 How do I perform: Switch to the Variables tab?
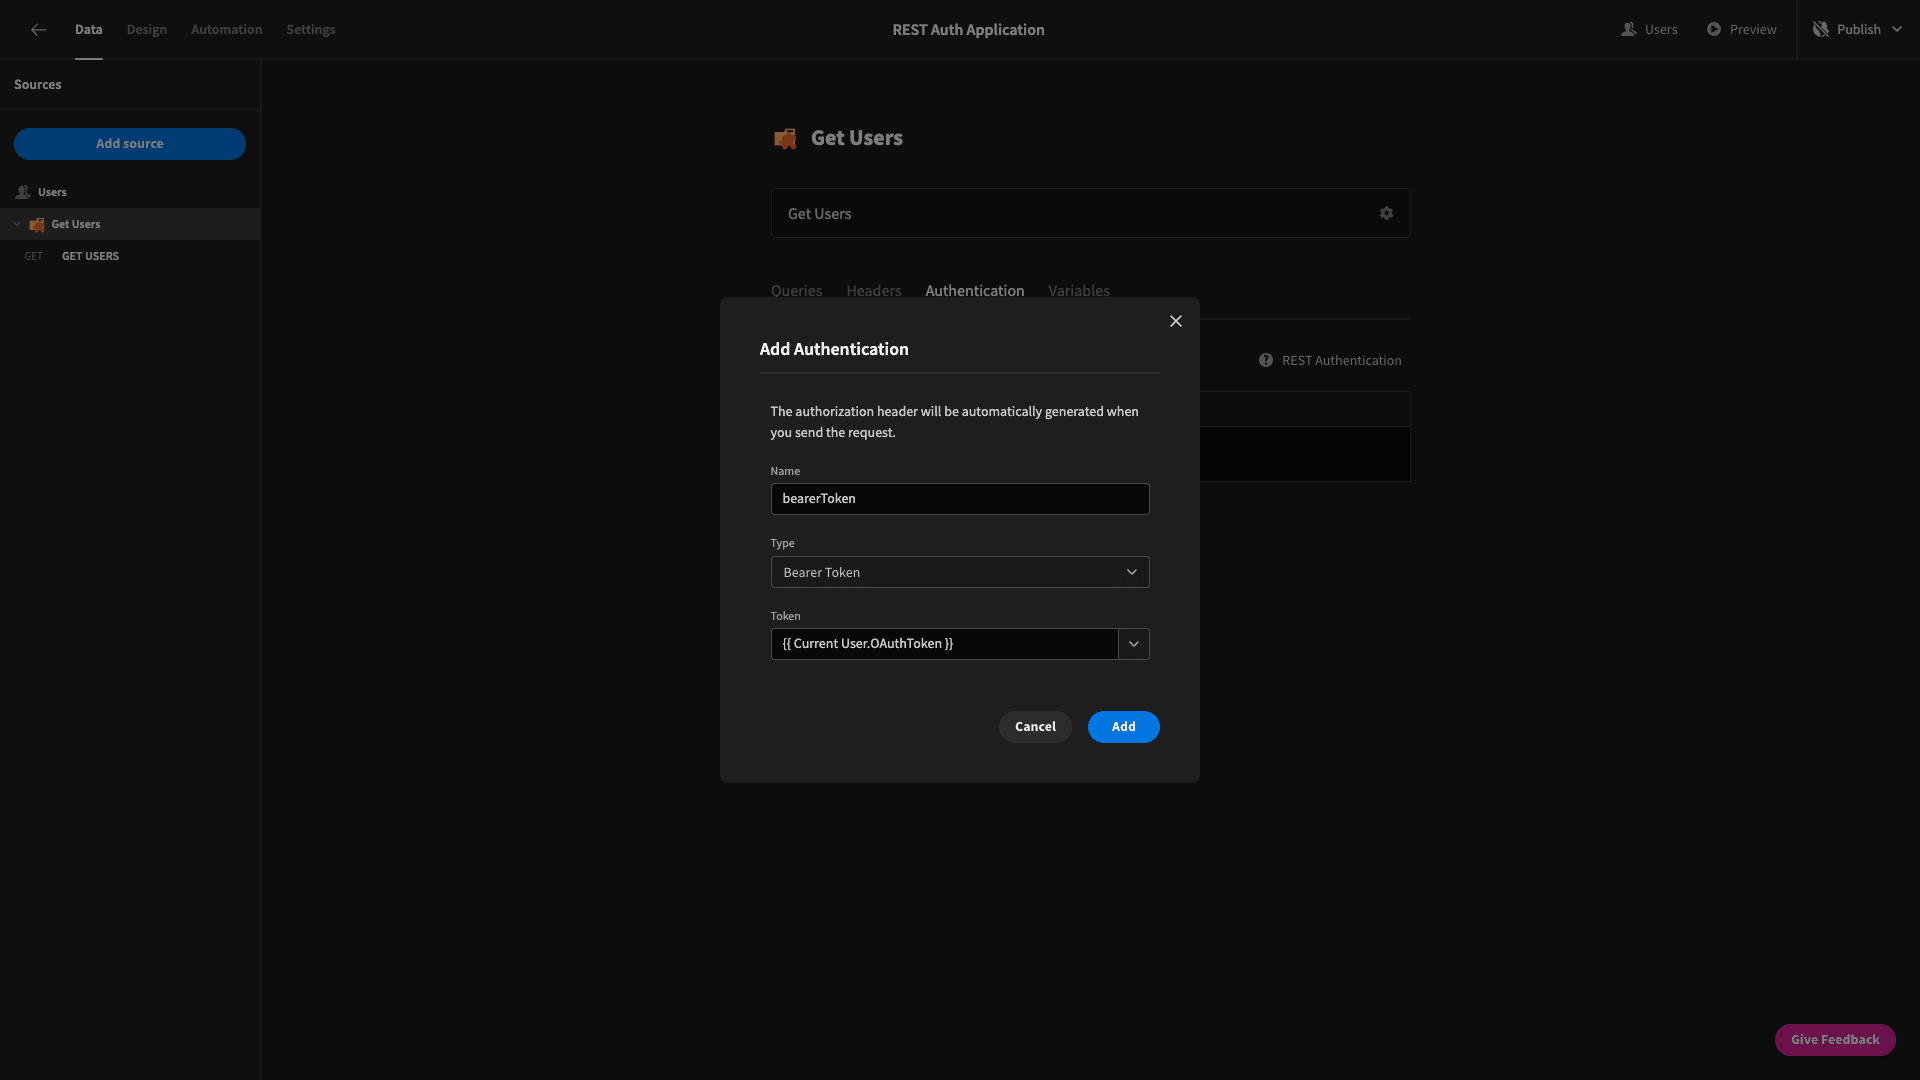pyautogui.click(x=1079, y=291)
